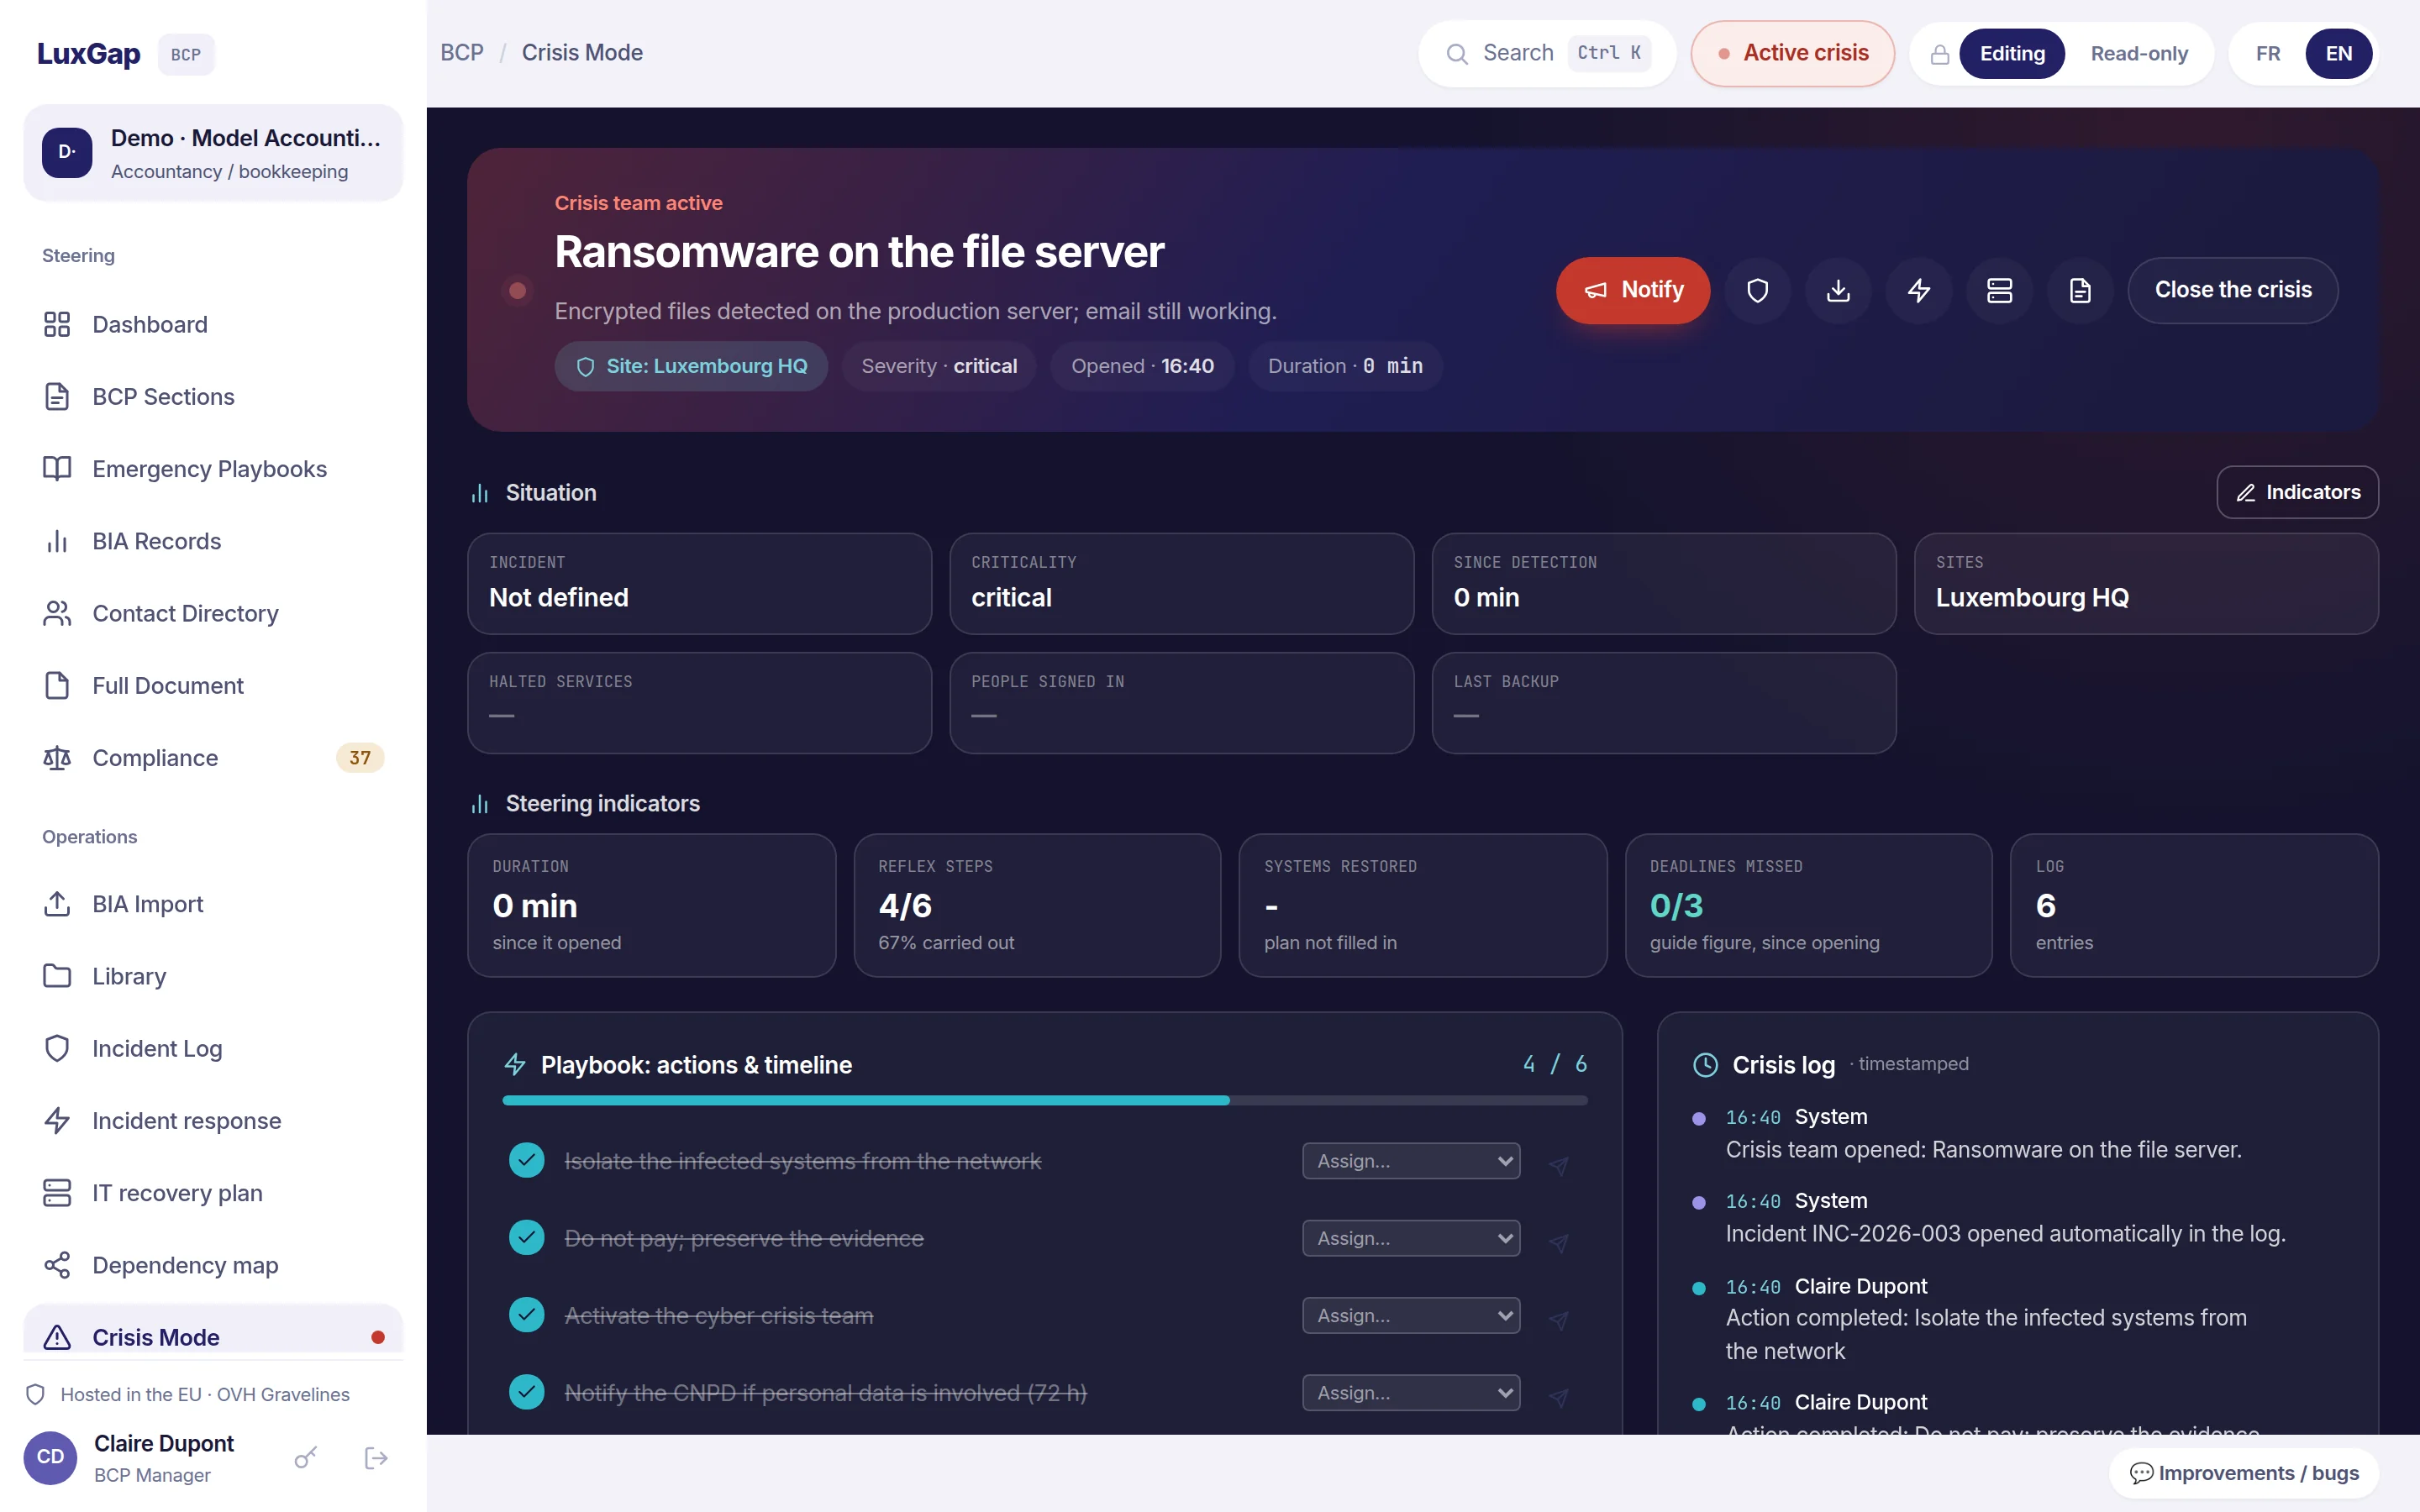Click the document icon in crisis header
Screen dimensions: 2420x1512
[x=2080, y=290]
